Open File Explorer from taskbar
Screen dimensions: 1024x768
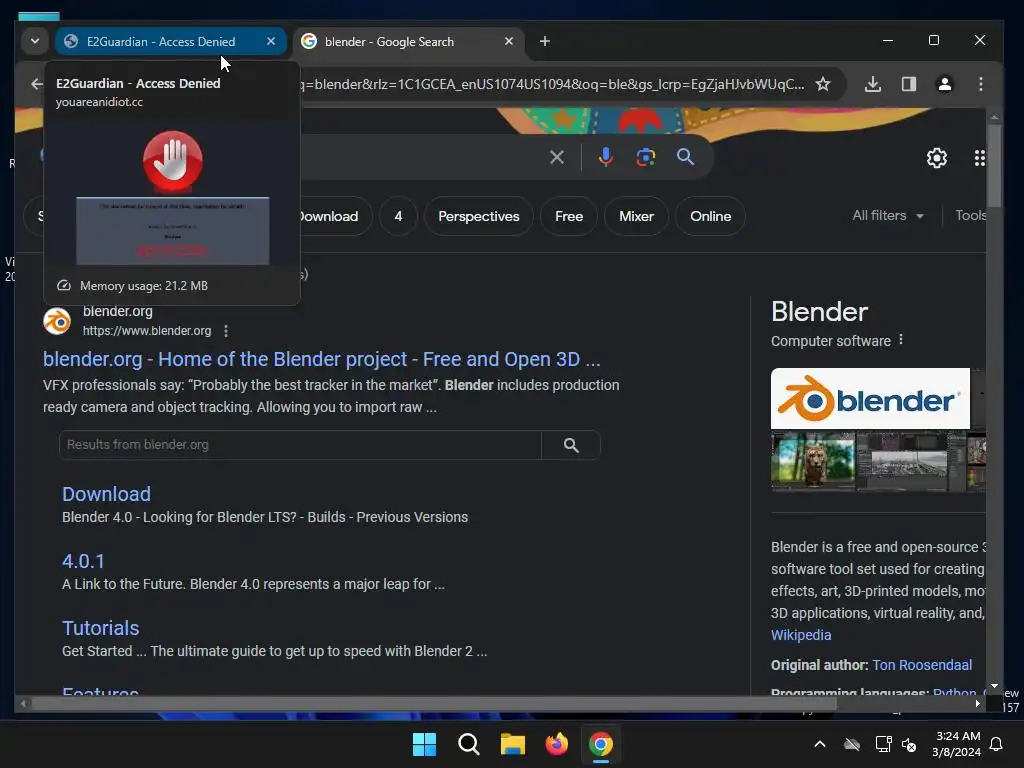[x=513, y=744]
